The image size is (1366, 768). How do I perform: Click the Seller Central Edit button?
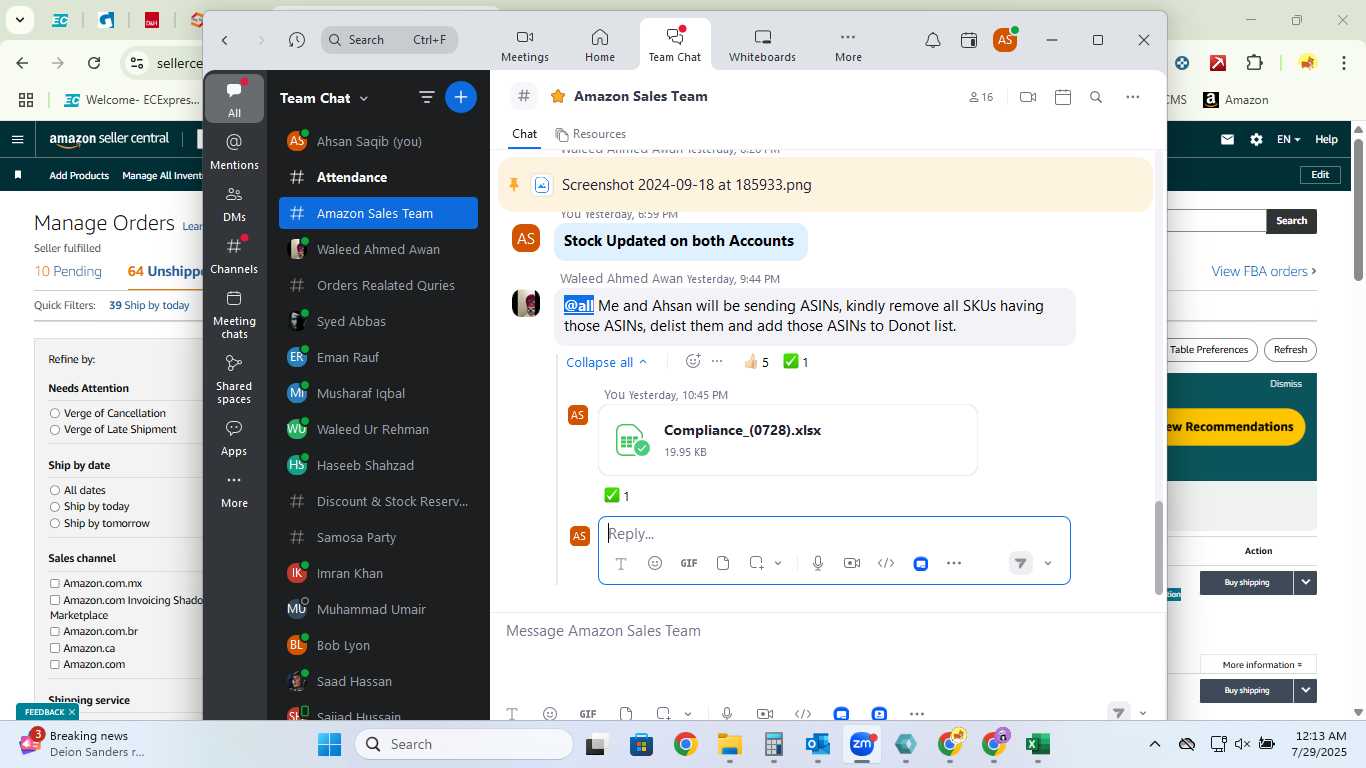click(x=1320, y=175)
